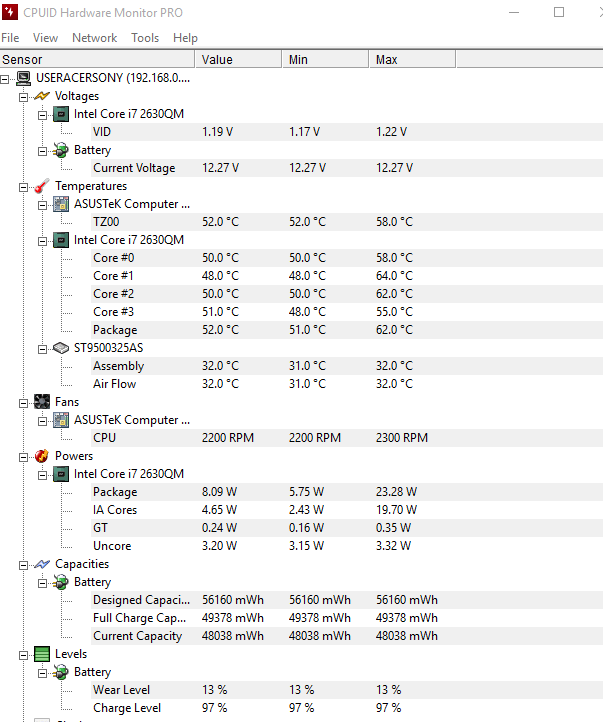Collapse Intel Core i7 node under Powers
The height and width of the screenshot is (722, 603).
click(42, 475)
